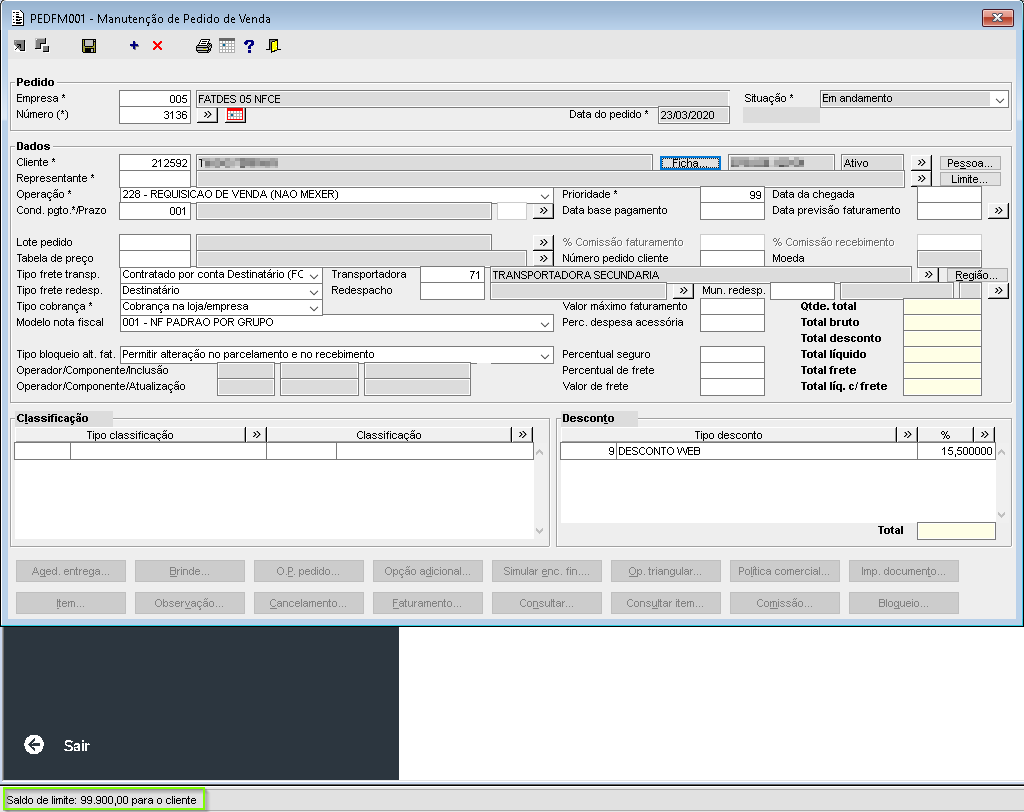Click scroll up arrow in Classificação grid
Viewport: 1024px width, 812px height.
pyautogui.click(x=539, y=451)
